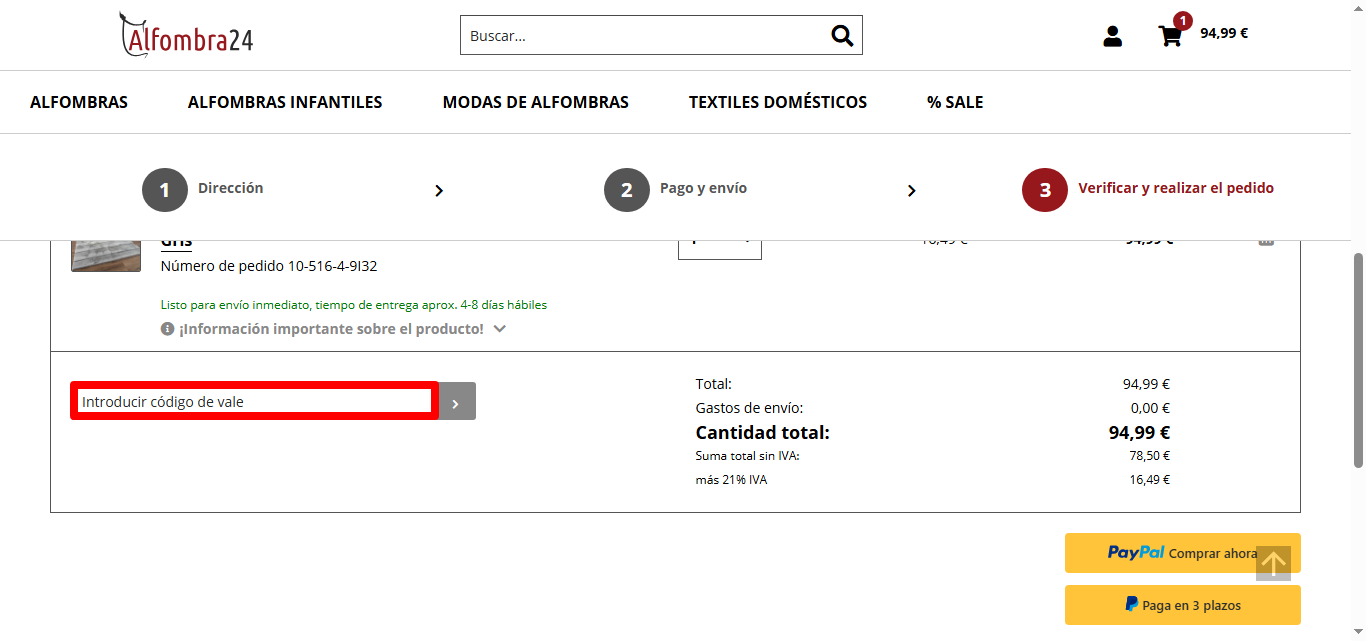Open the % SALE menu

[x=955, y=102]
